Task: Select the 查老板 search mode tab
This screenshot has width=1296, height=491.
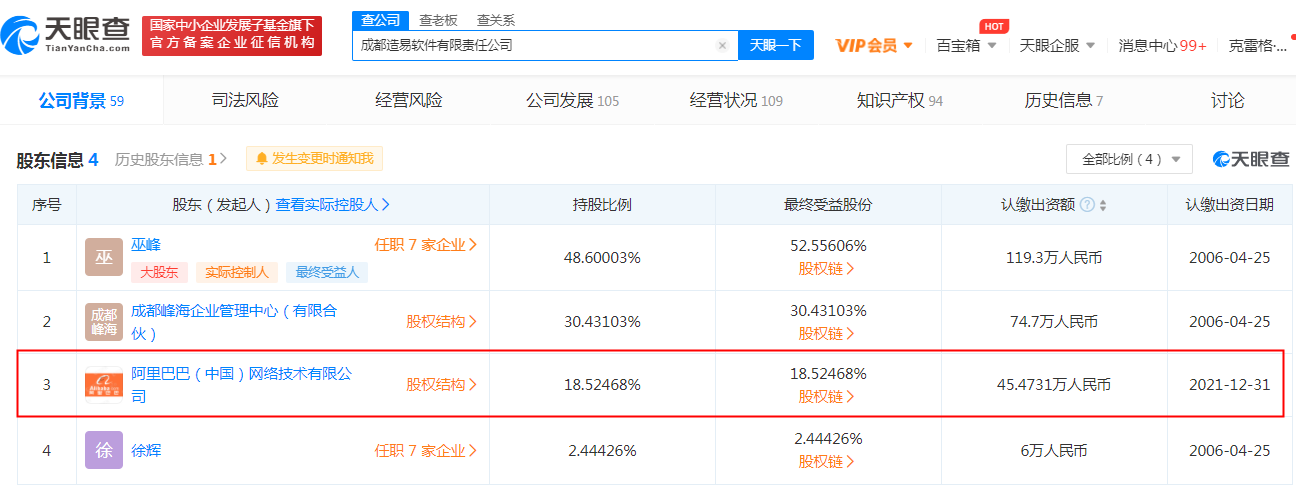Action: click(437, 20)
